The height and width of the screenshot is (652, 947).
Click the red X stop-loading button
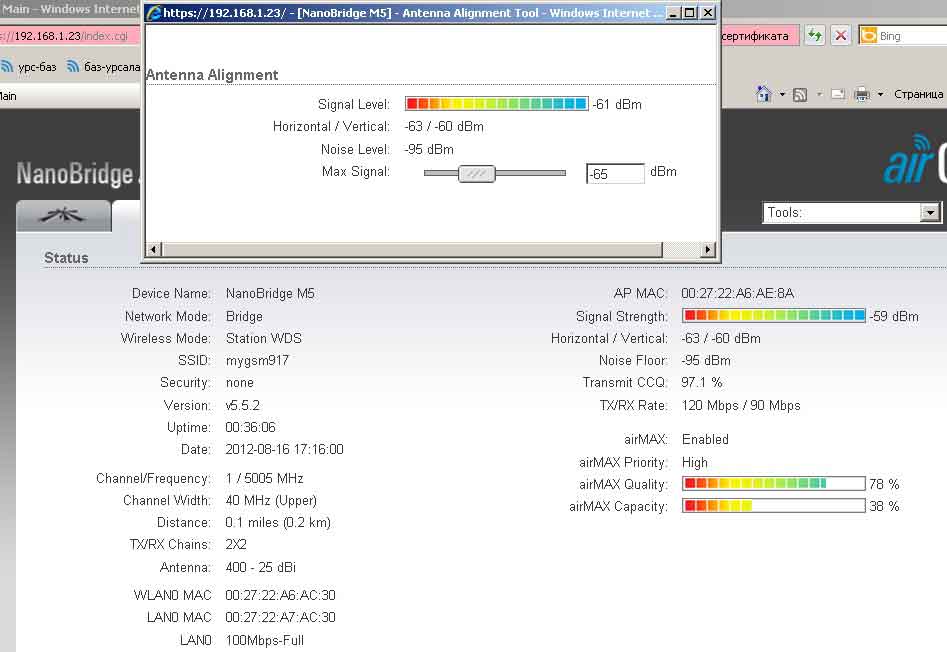click(840, 36)
